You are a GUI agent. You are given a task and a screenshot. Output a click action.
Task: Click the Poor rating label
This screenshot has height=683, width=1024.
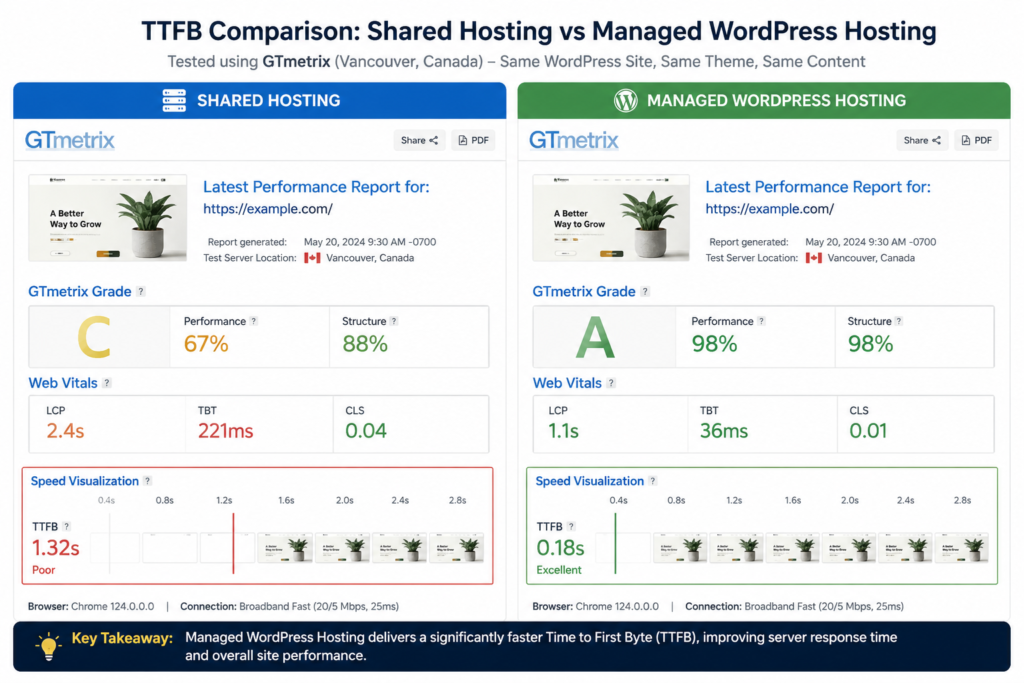coord(44,570)
